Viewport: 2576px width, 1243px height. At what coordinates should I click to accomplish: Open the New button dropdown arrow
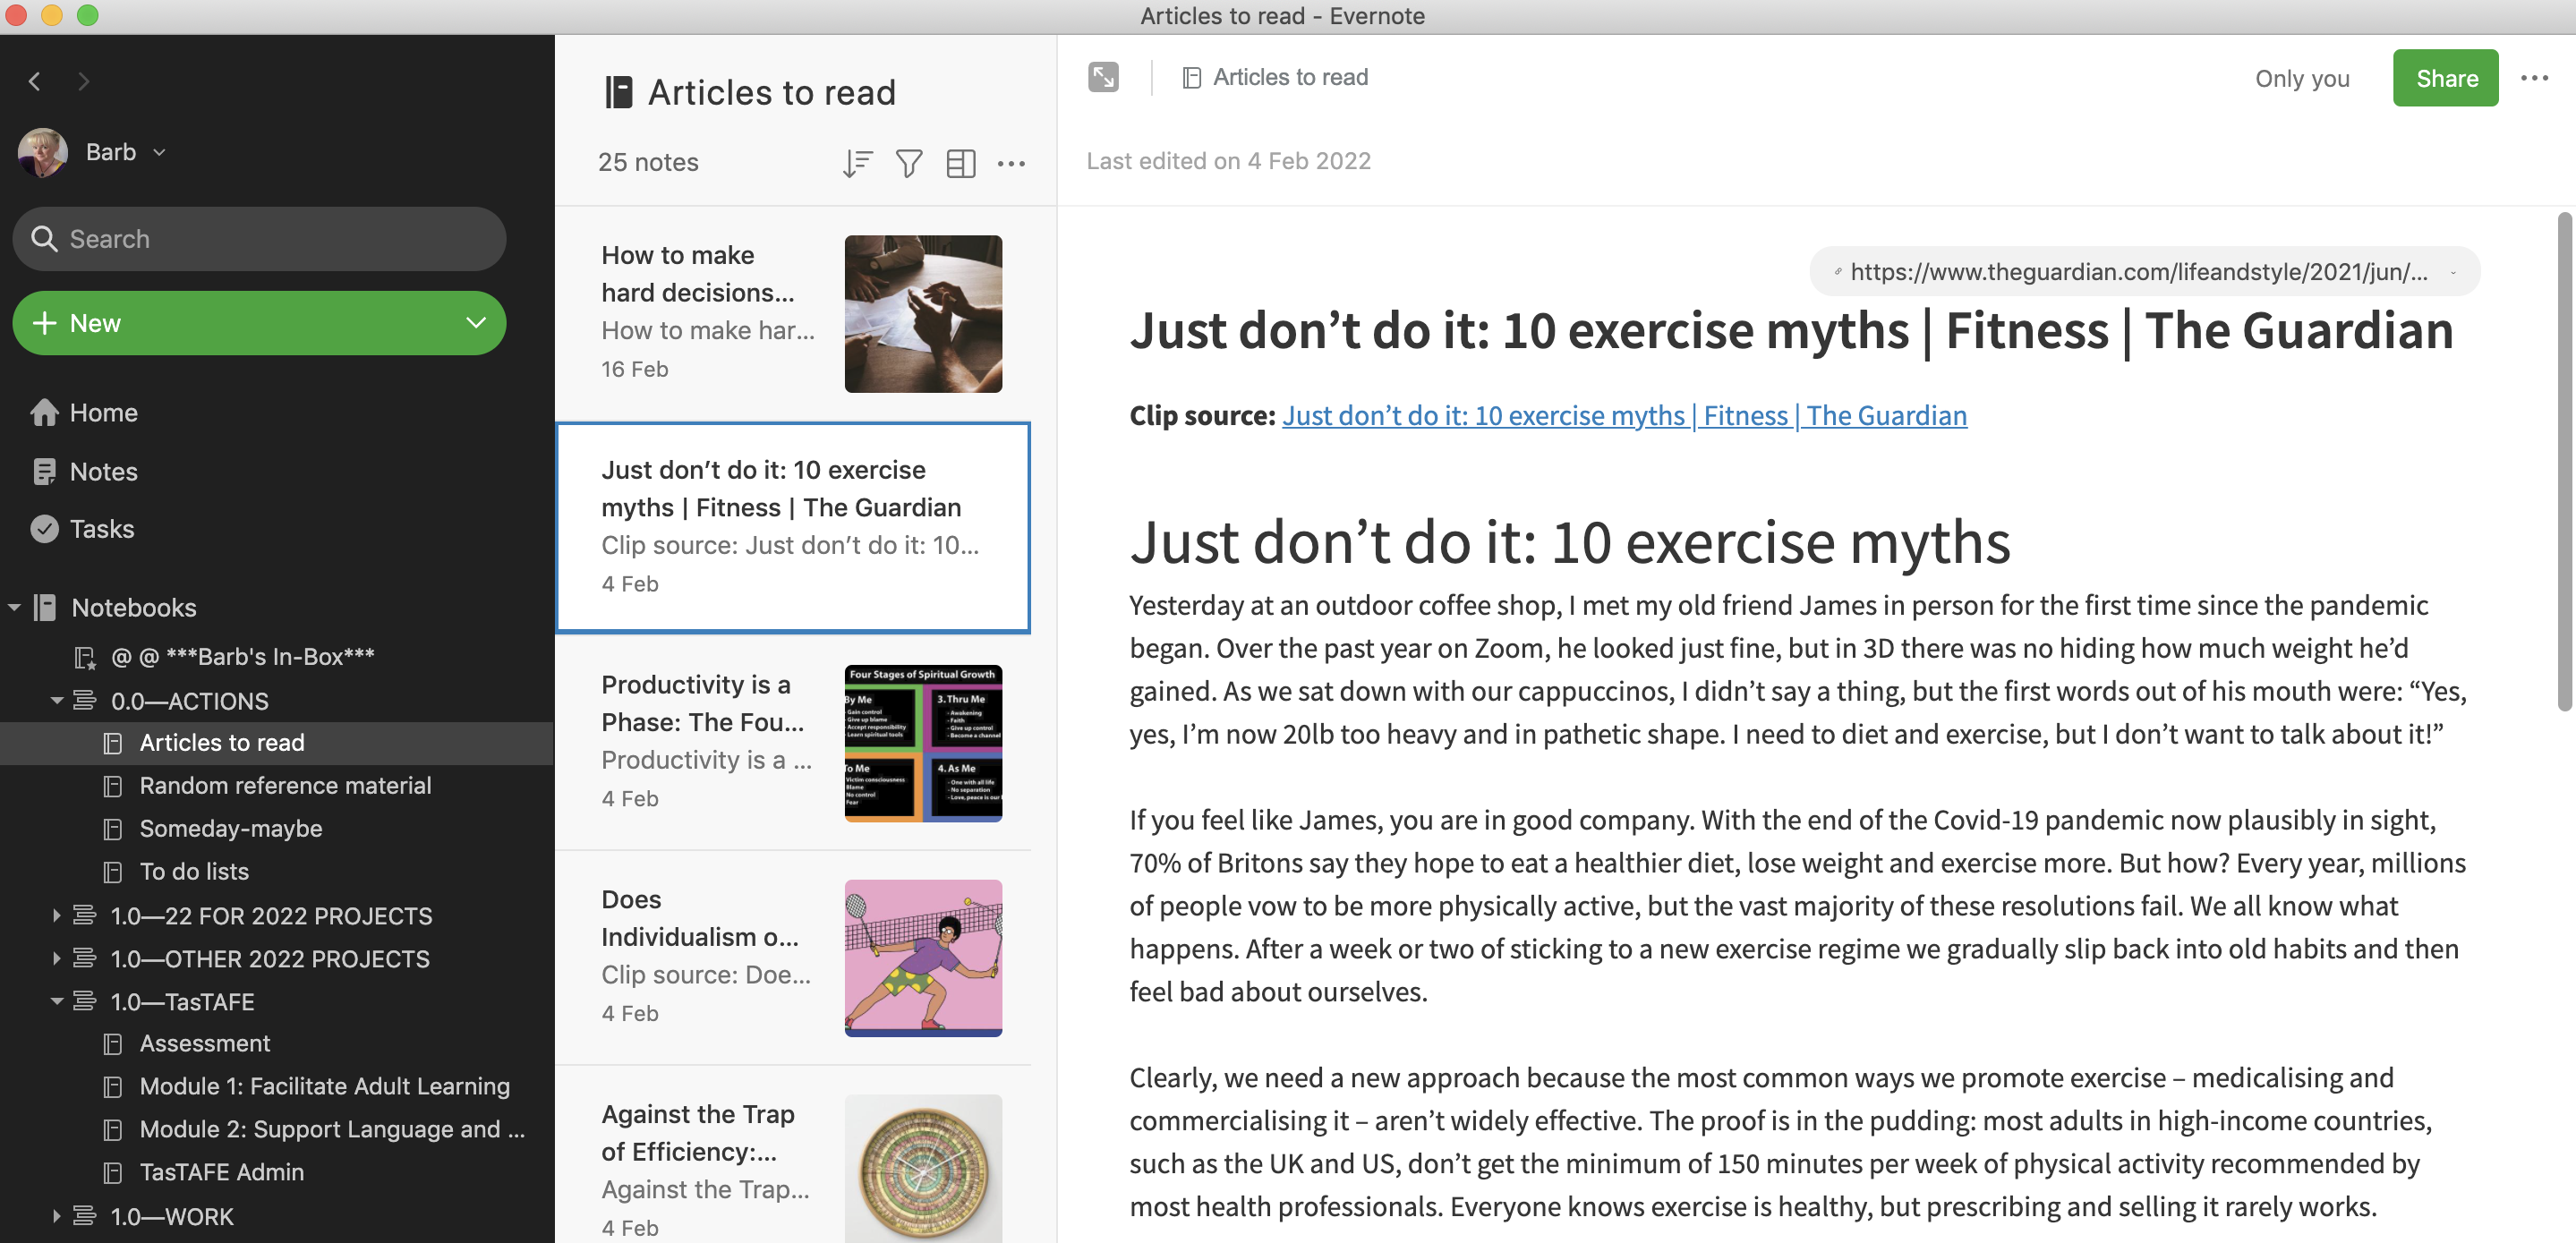click(x=475, y=323)
